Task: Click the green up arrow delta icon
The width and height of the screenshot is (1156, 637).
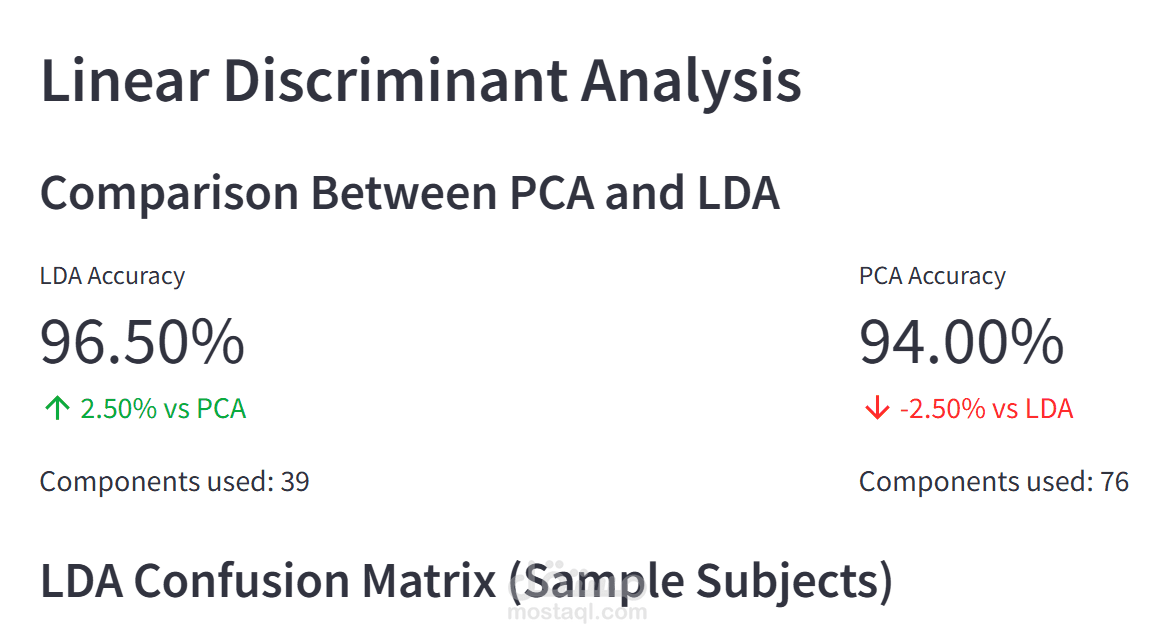Action: point(57,408)
